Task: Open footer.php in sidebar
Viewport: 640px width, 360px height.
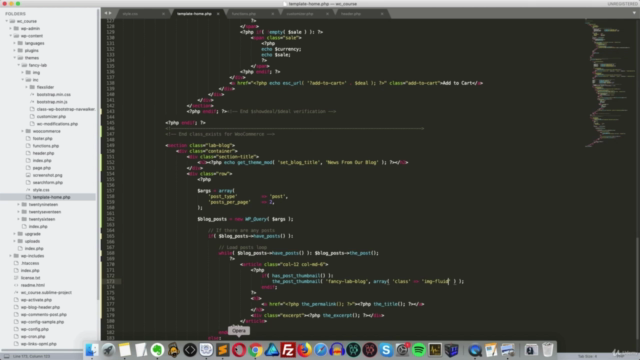Action: coord(42,139)
